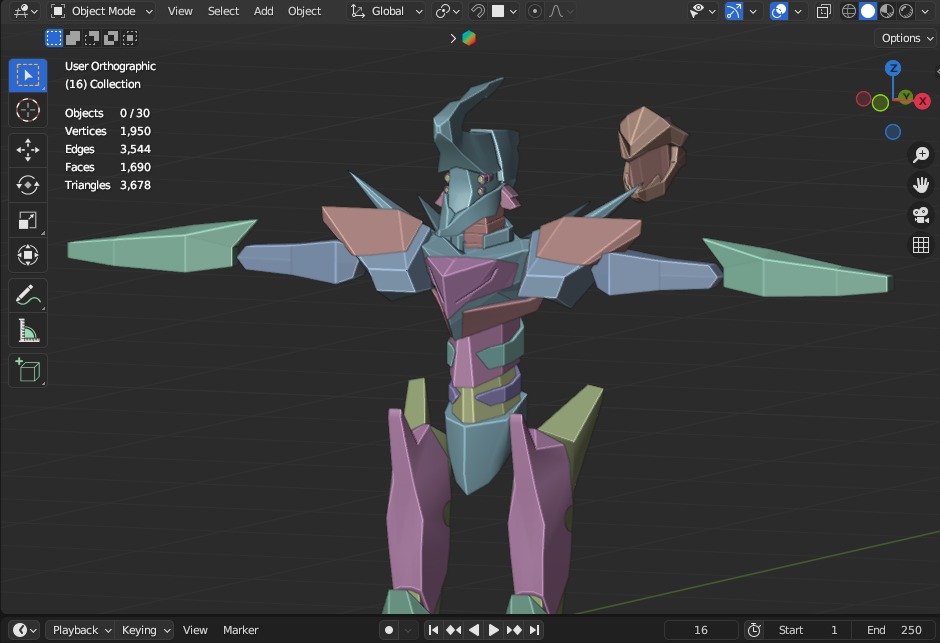Toggle use preview range clock icon
Viewport: 940px width, 643px height.
click(754, 630)
